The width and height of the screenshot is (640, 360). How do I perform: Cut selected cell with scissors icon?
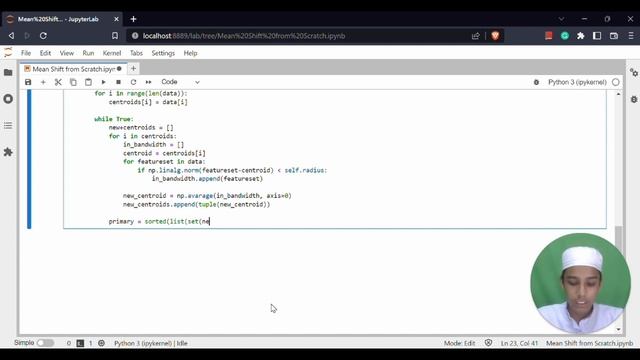point(58,82)
